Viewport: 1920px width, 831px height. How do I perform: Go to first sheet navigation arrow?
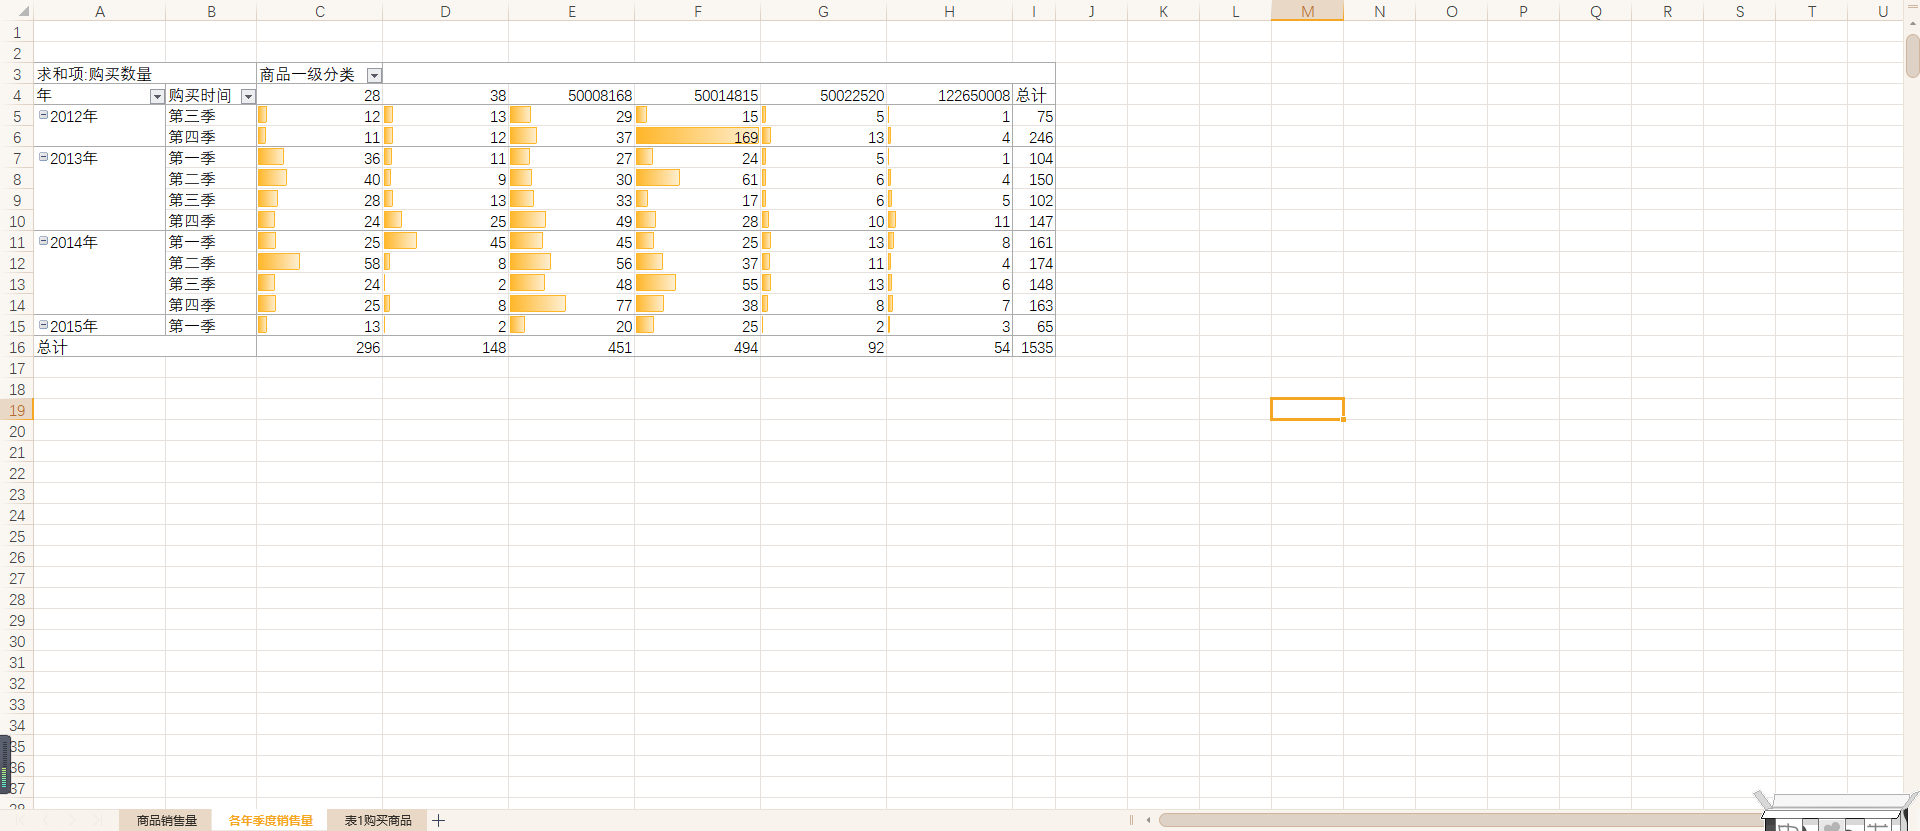click(x=21, y=820)
